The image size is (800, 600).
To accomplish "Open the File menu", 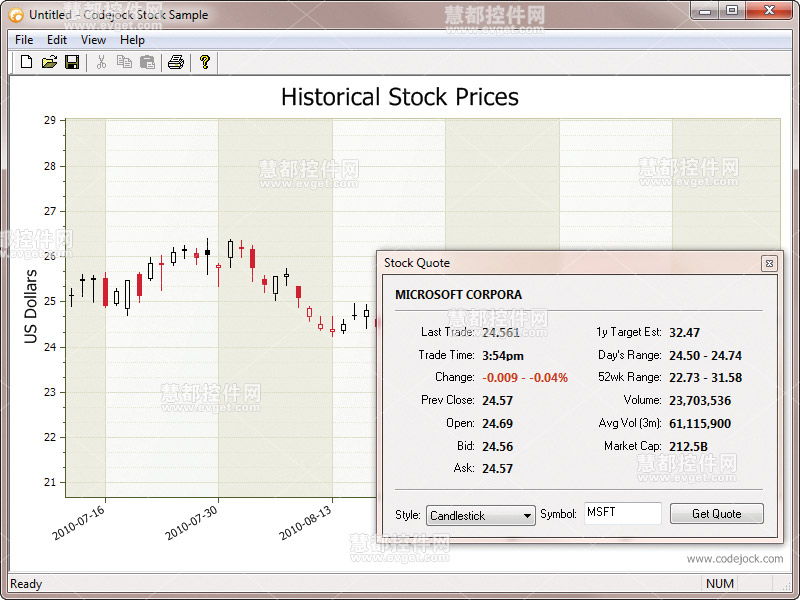I will tap(24, 40).
